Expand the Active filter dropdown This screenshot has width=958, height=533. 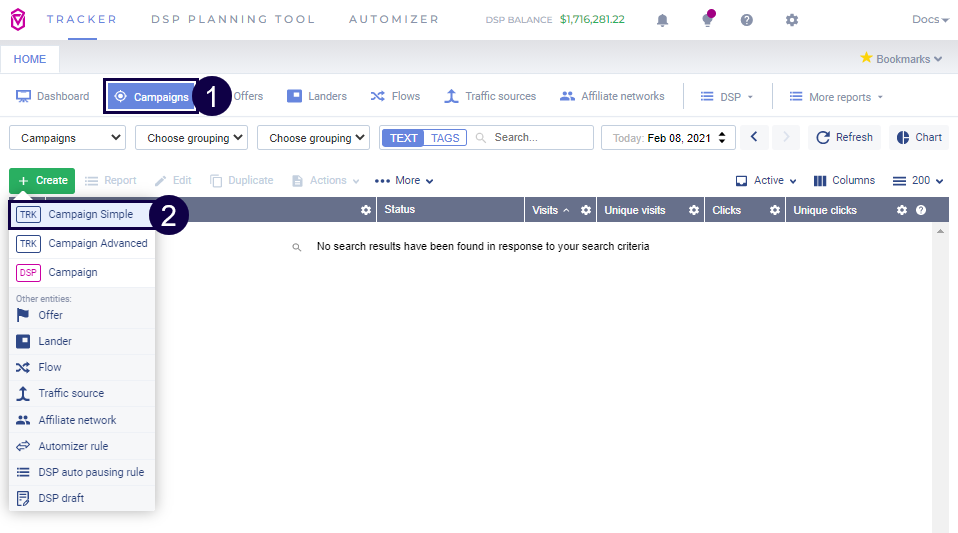point(767,181)
